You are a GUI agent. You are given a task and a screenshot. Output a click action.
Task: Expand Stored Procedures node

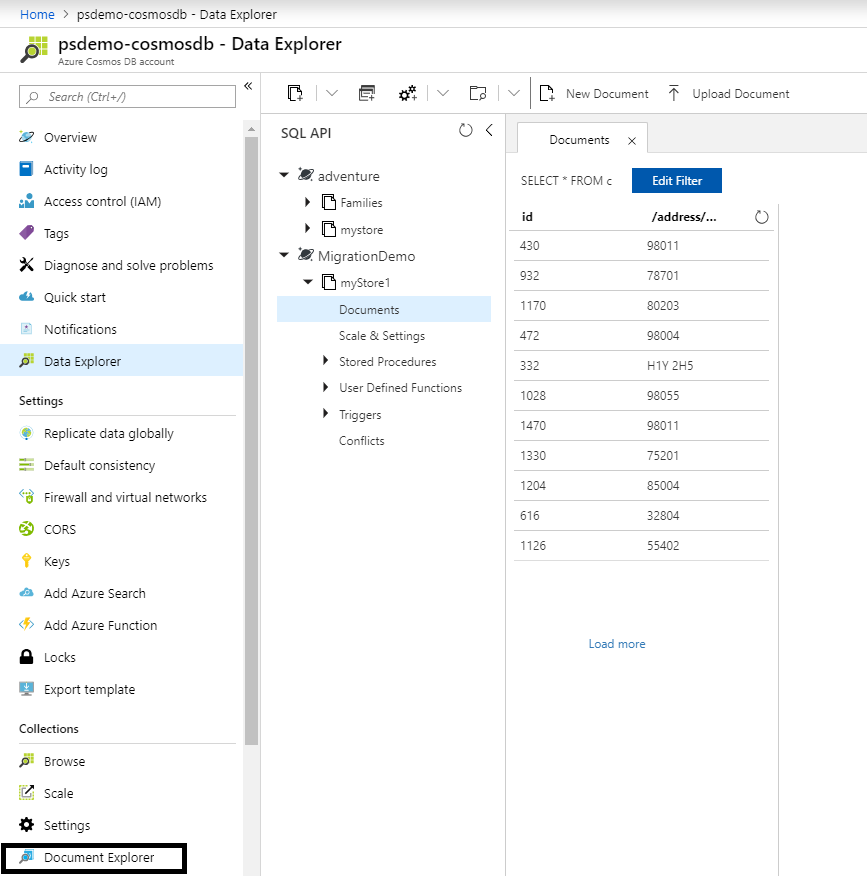click(325, 361)
